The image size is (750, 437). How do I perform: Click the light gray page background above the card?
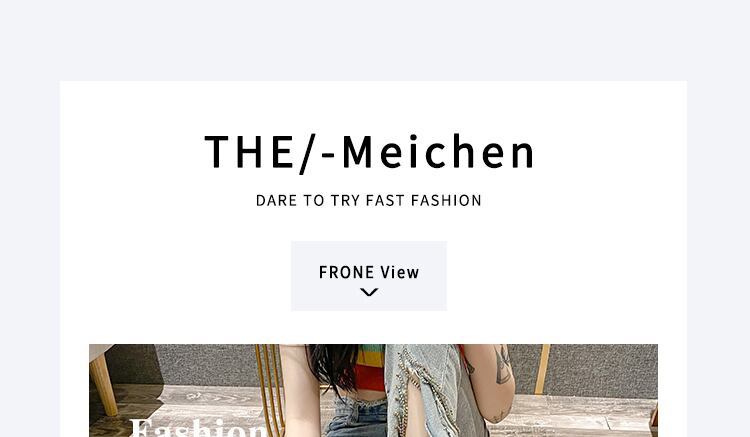click(x=375, y=40)
